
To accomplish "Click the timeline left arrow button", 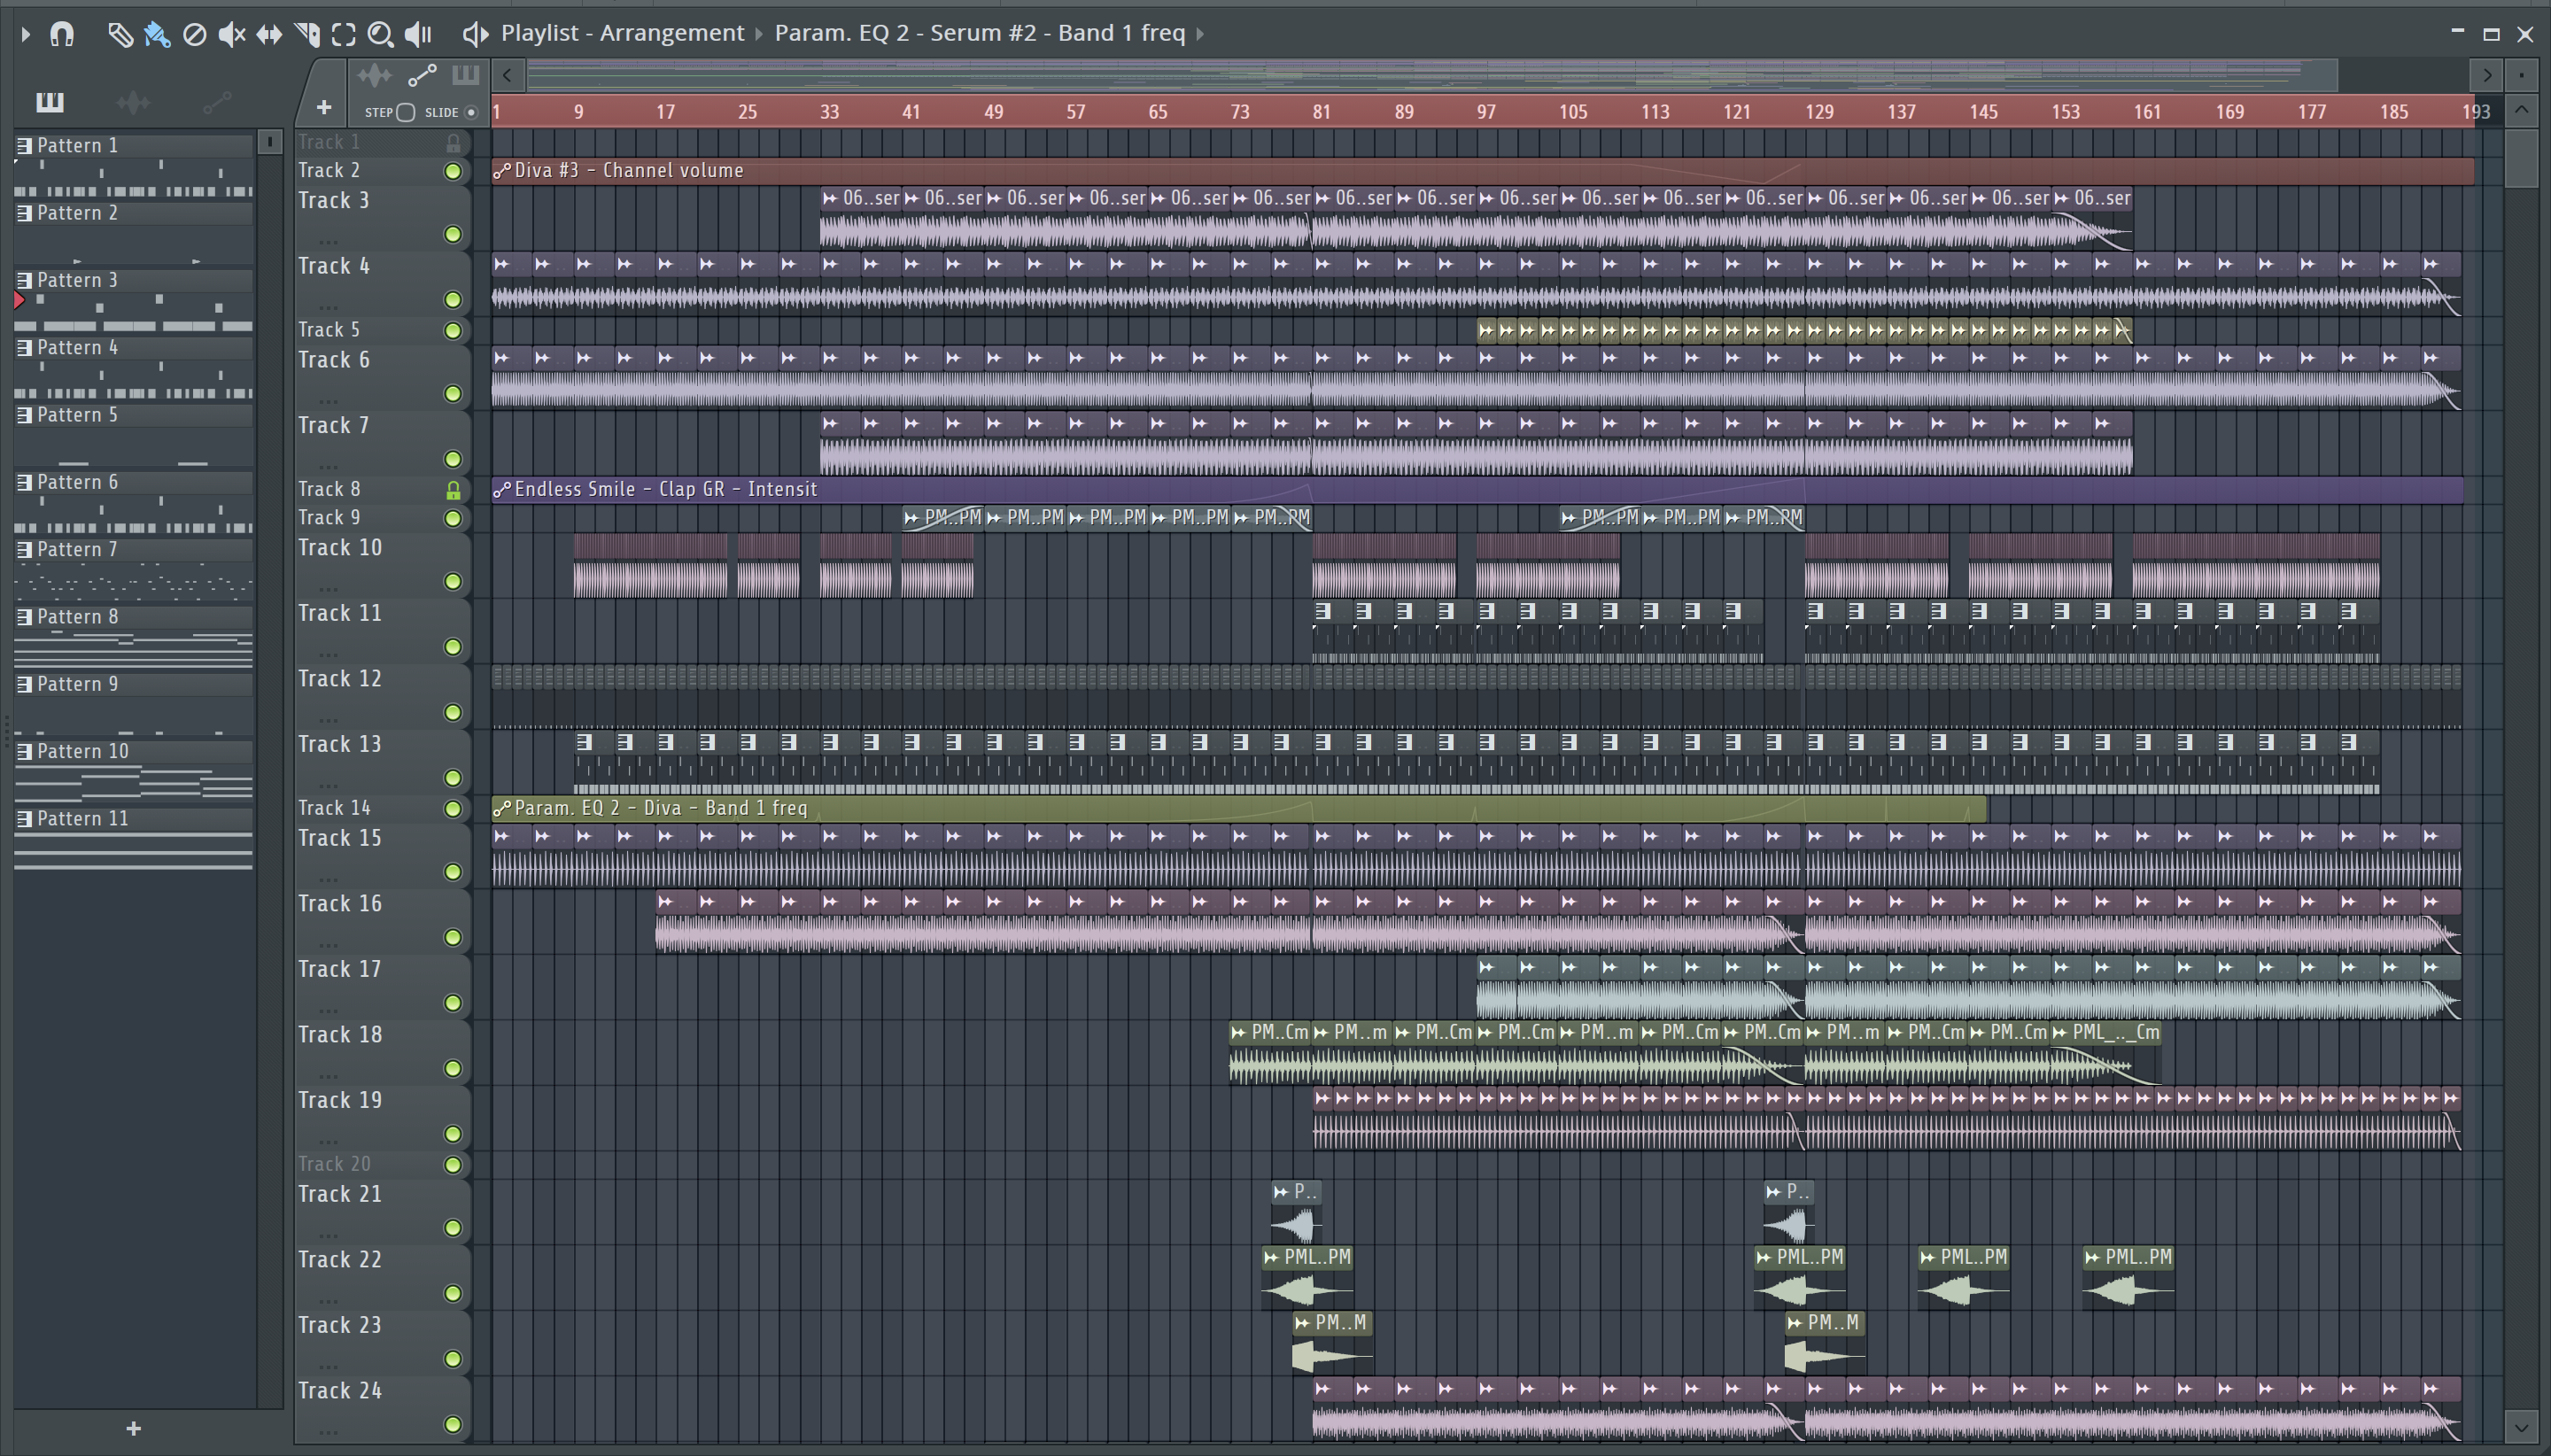I will click(508, 75).
